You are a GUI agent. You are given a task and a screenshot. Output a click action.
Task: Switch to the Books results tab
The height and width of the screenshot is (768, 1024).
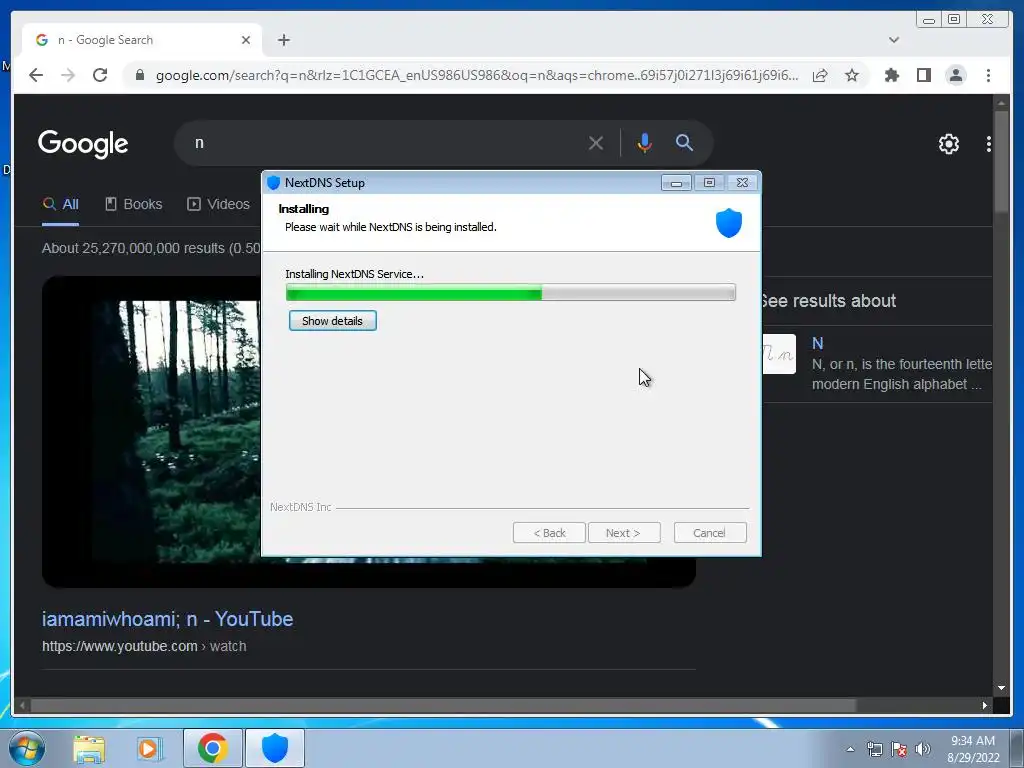(134, 204)
